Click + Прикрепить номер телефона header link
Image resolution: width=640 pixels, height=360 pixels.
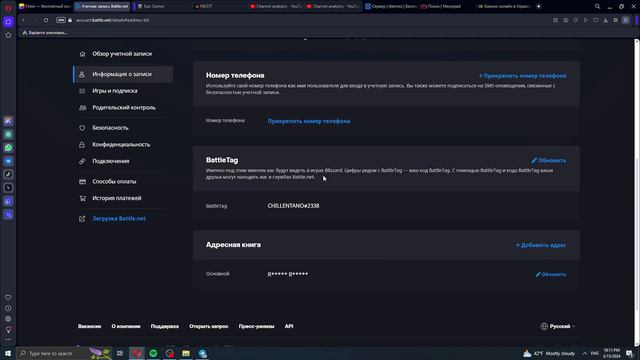point(522,76)
